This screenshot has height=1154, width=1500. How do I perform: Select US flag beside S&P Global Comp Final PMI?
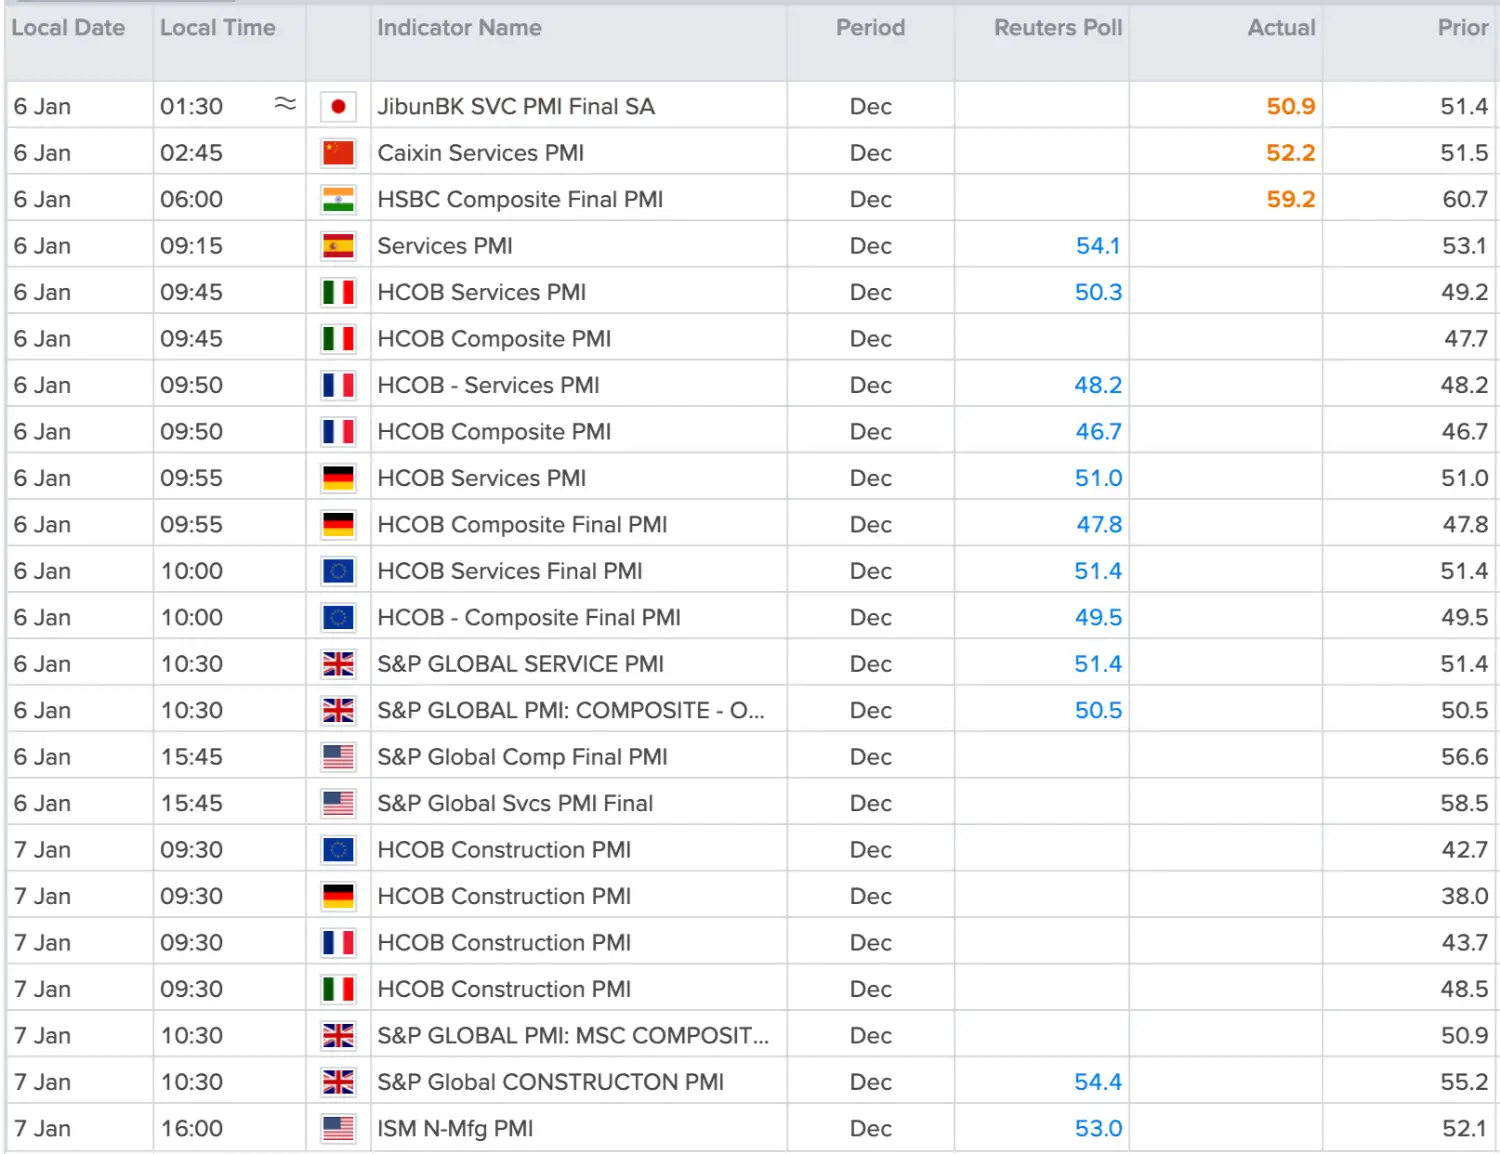338,757
